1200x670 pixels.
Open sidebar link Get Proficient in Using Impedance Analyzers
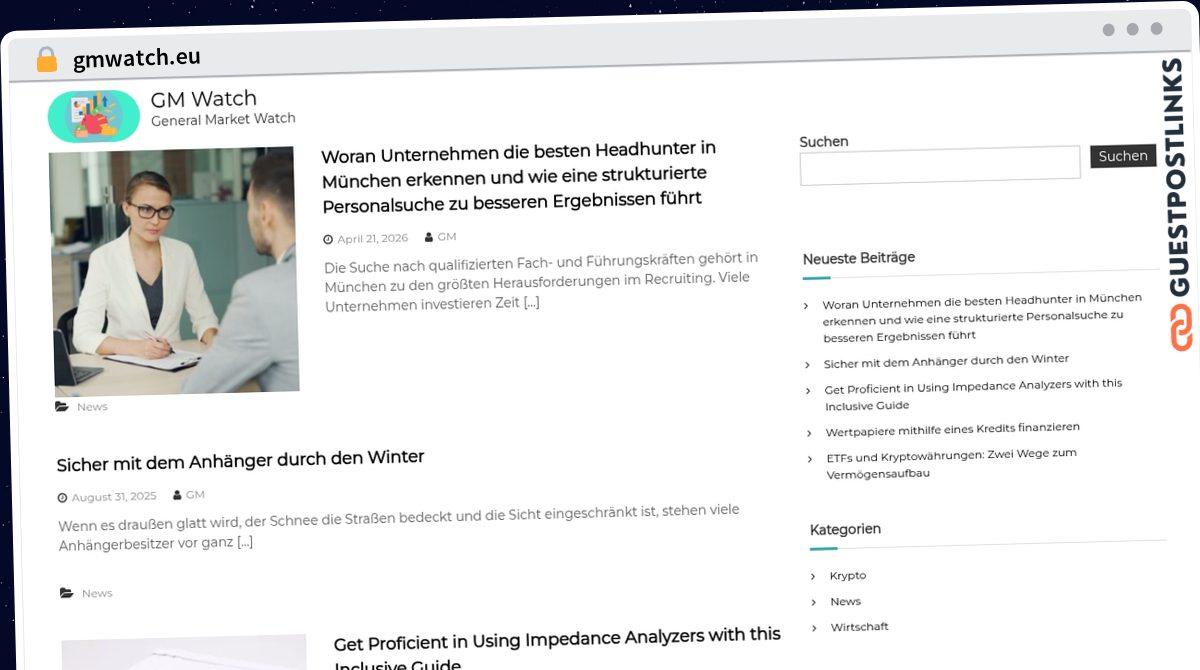click(x=973, y=395)
